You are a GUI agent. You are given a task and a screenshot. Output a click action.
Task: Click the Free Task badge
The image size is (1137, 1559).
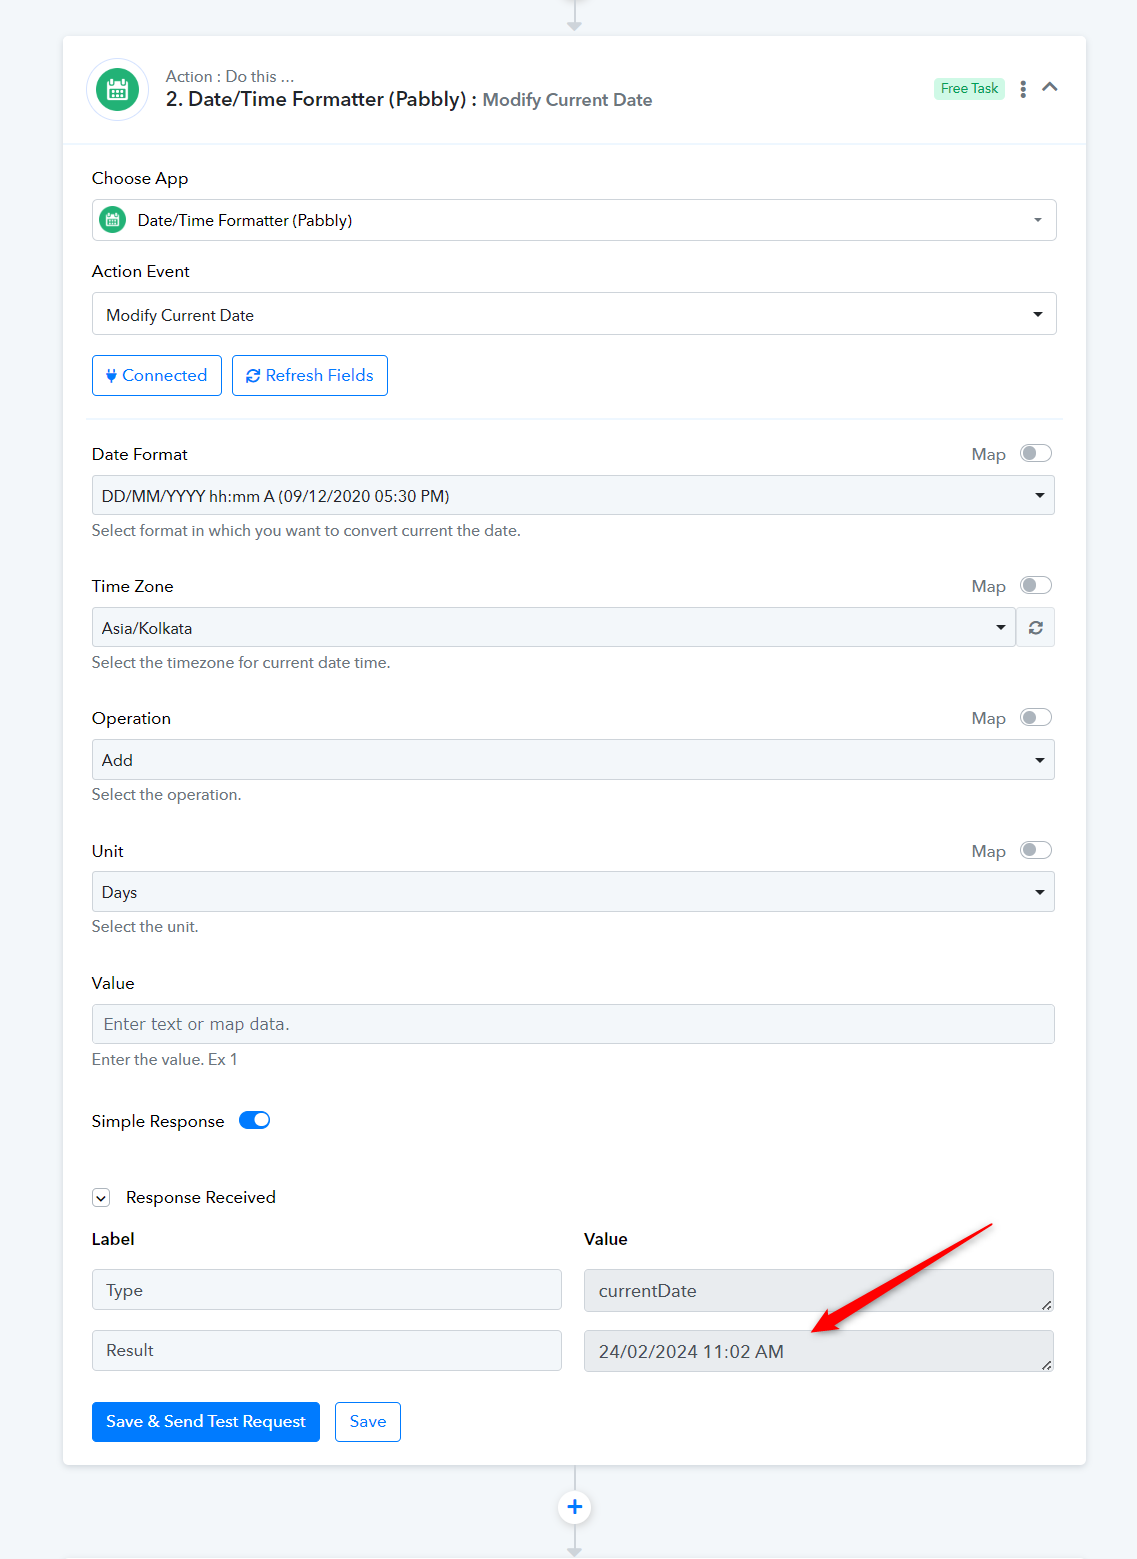969,88
